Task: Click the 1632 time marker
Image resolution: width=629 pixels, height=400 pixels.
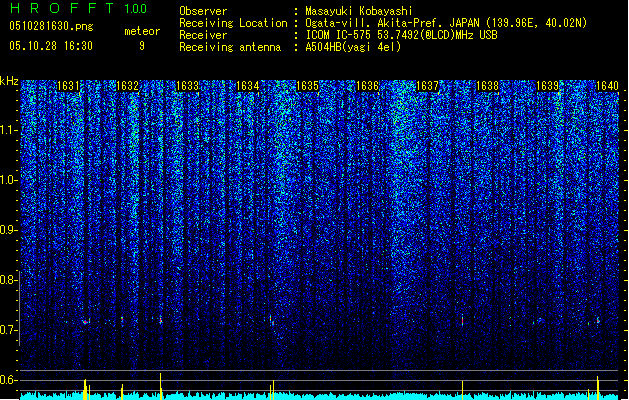Action: (127, 86)
